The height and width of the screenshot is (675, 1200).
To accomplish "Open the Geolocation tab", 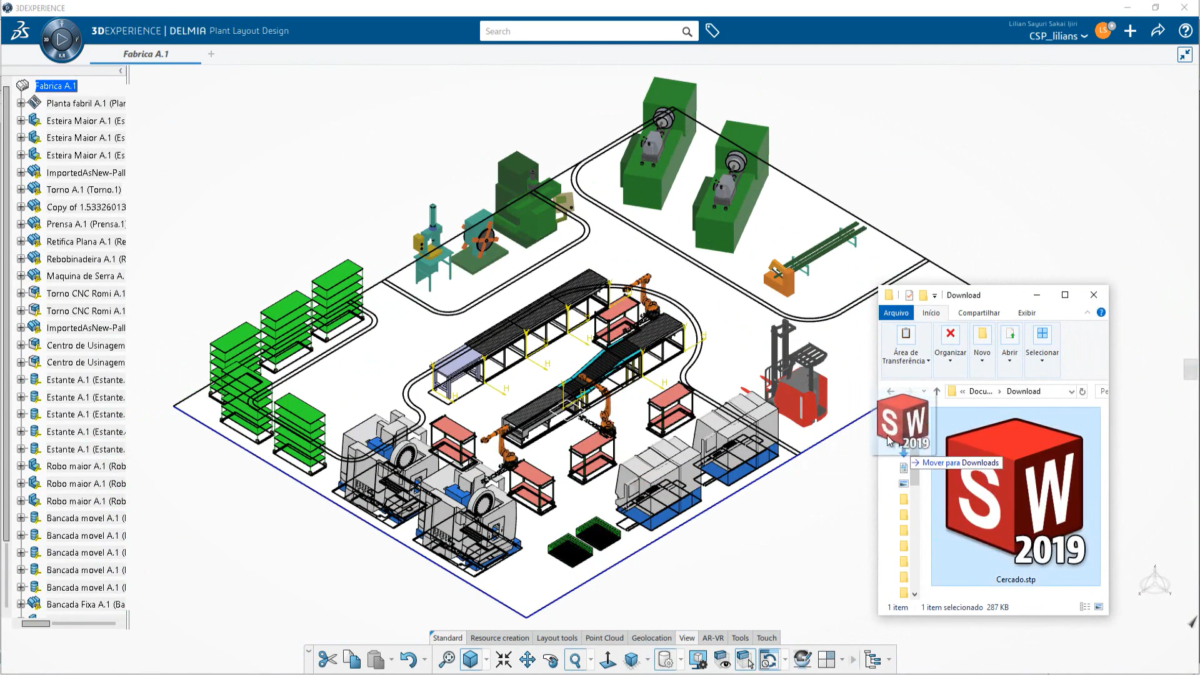I will coord(652,638).
